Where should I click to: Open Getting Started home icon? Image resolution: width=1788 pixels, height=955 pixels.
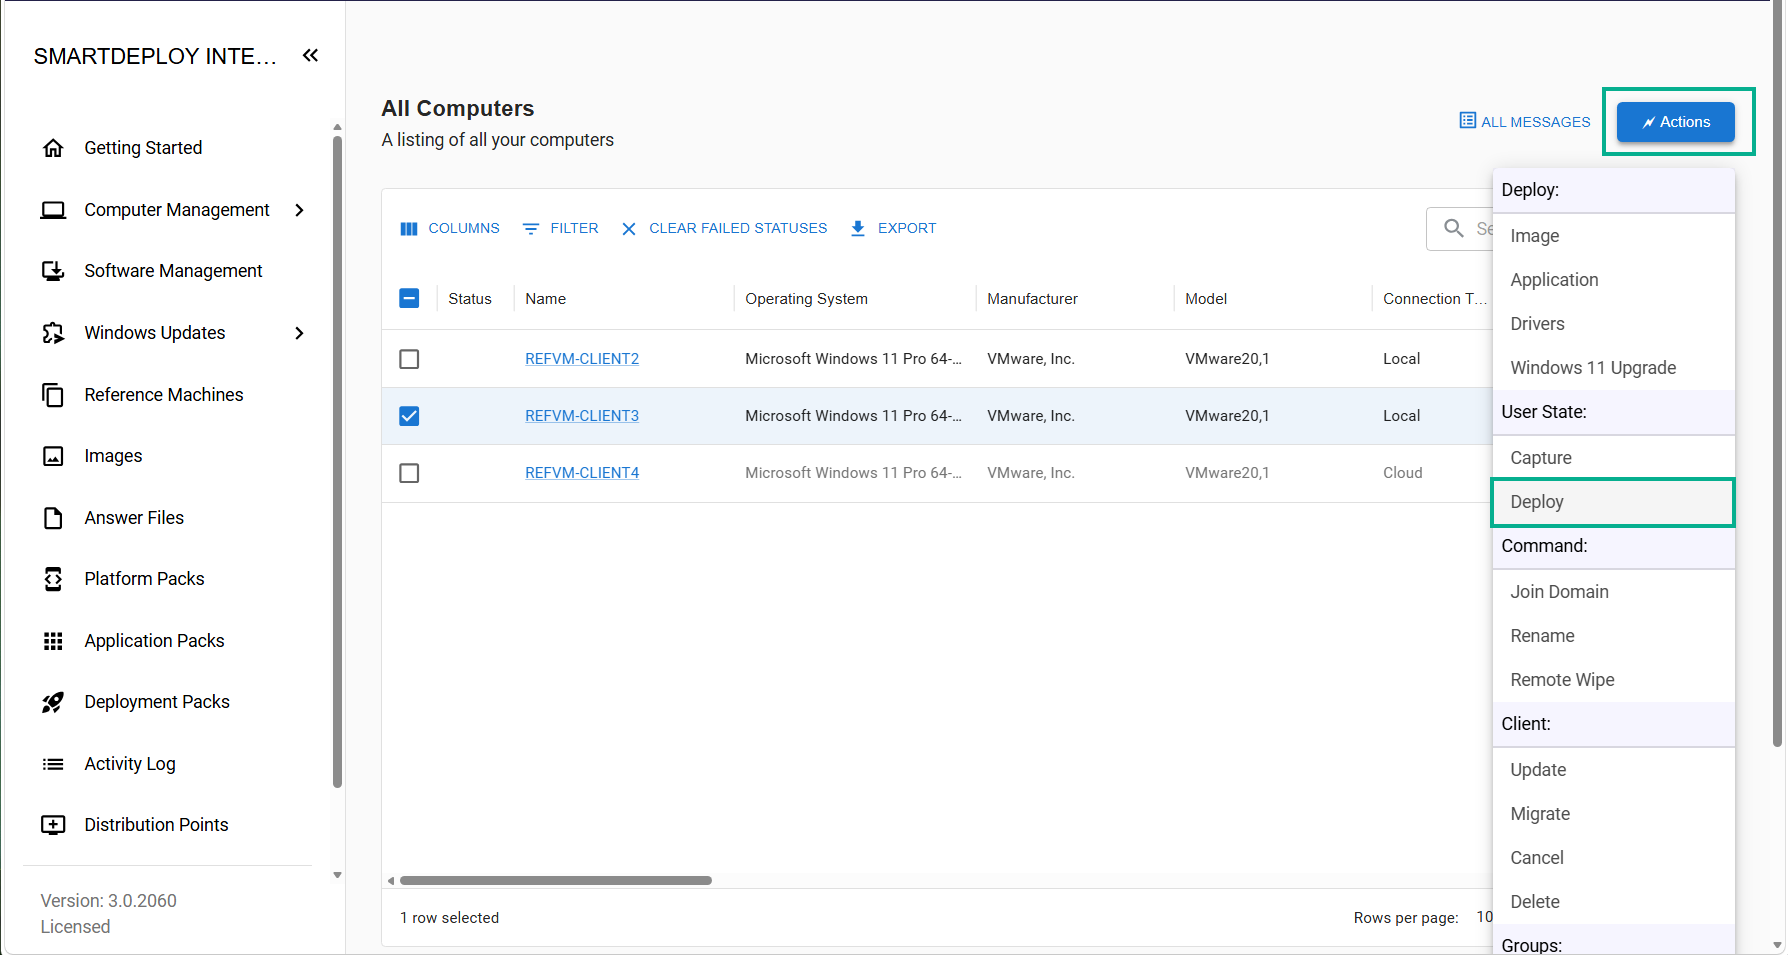pyautogui.click(x=53, y=148)
